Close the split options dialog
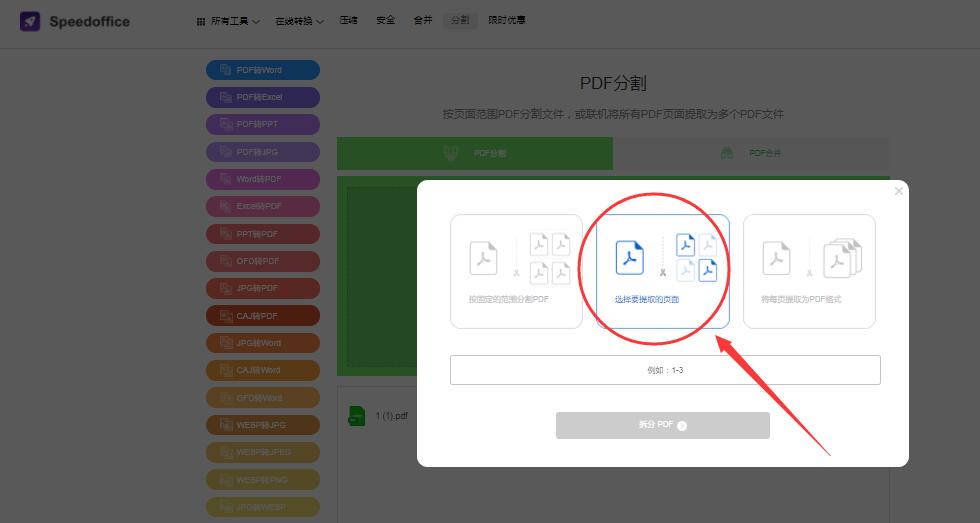Screen dimensions: 980x523 [x=899, y=191]
